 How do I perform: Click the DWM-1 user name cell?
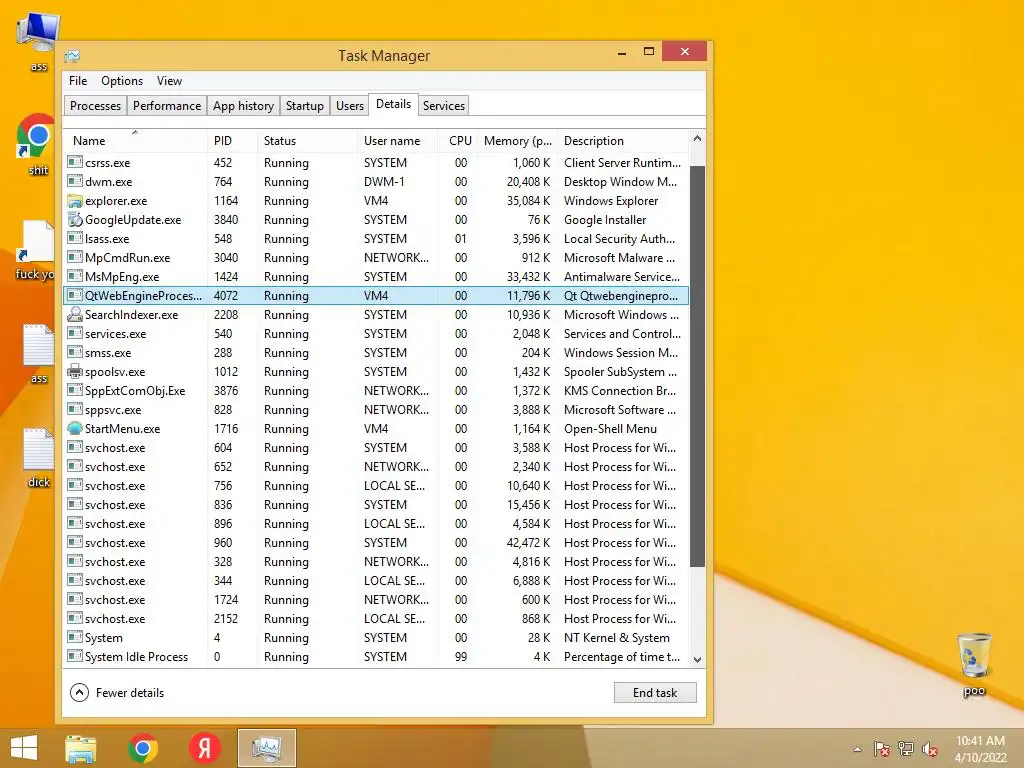point(384,182)
